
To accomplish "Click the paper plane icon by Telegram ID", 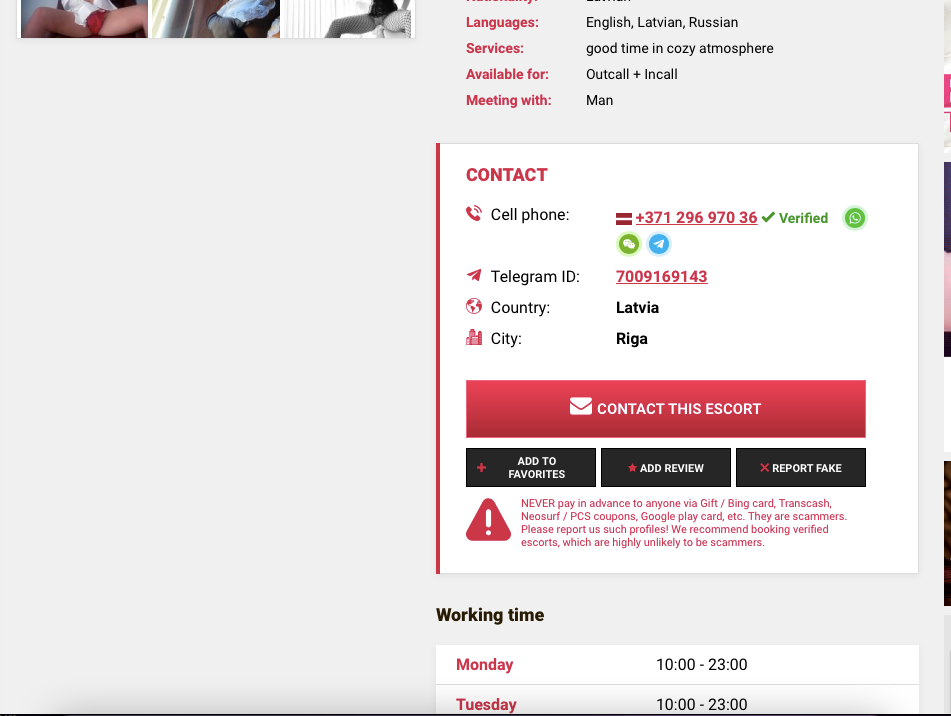I will [x=474, y=275].
